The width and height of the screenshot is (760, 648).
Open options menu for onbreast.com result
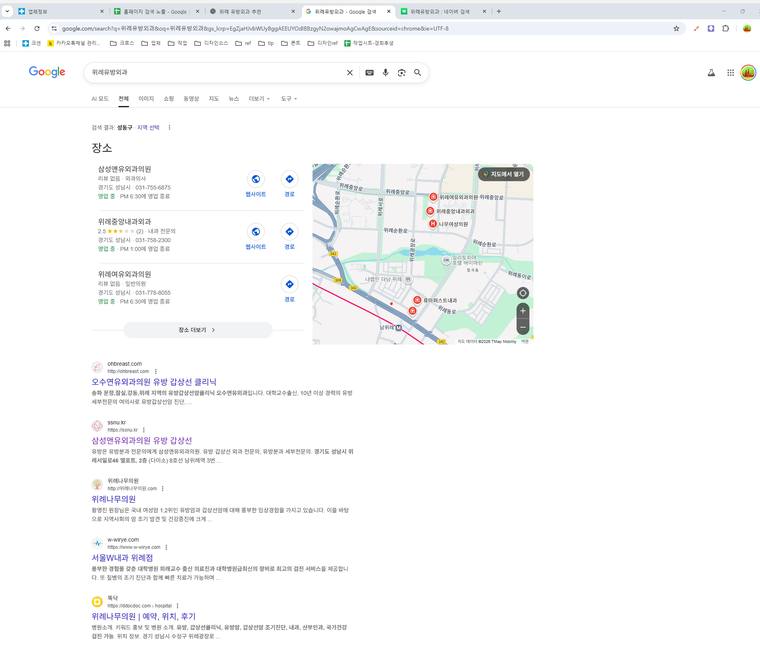coord(156,371)
